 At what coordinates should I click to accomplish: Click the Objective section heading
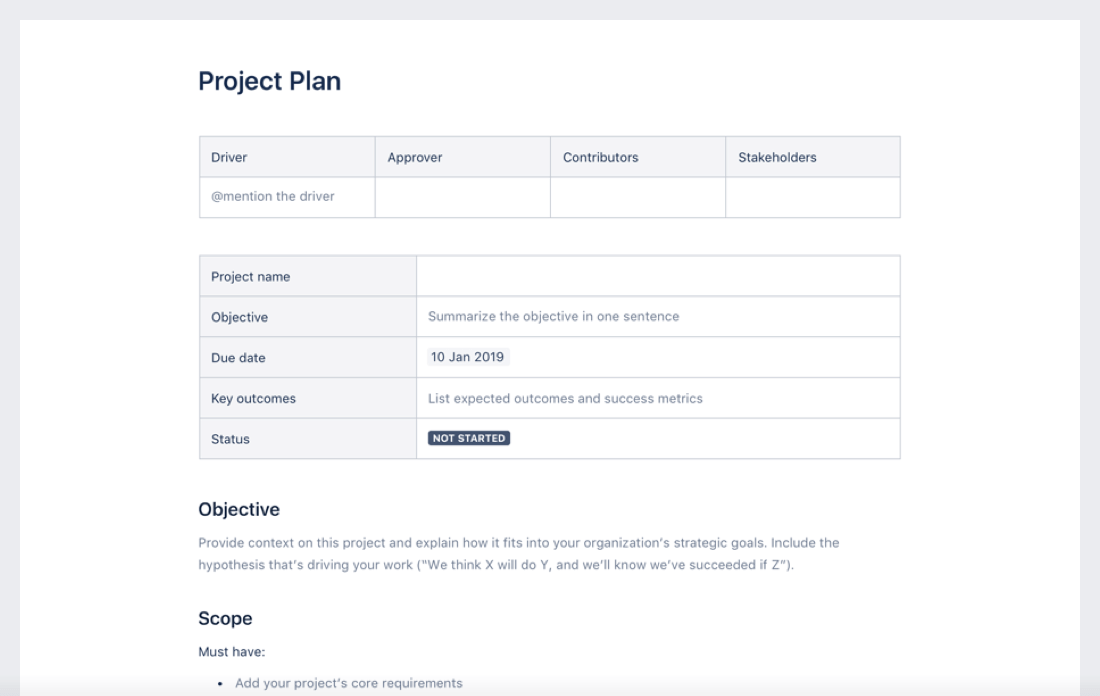(239, 510)
